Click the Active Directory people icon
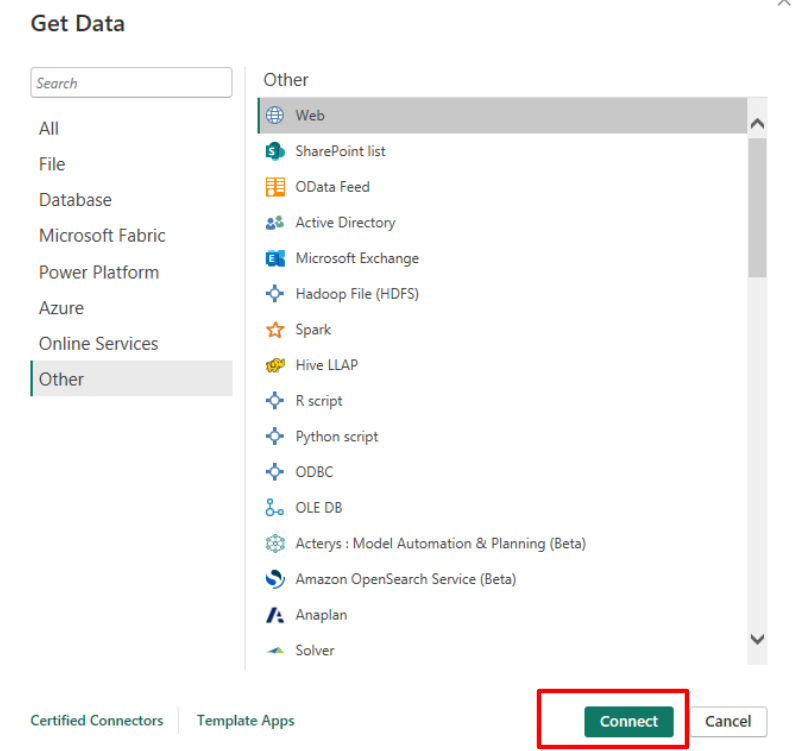The height and width of the screenshot is (751, 795). click(275, 223)
